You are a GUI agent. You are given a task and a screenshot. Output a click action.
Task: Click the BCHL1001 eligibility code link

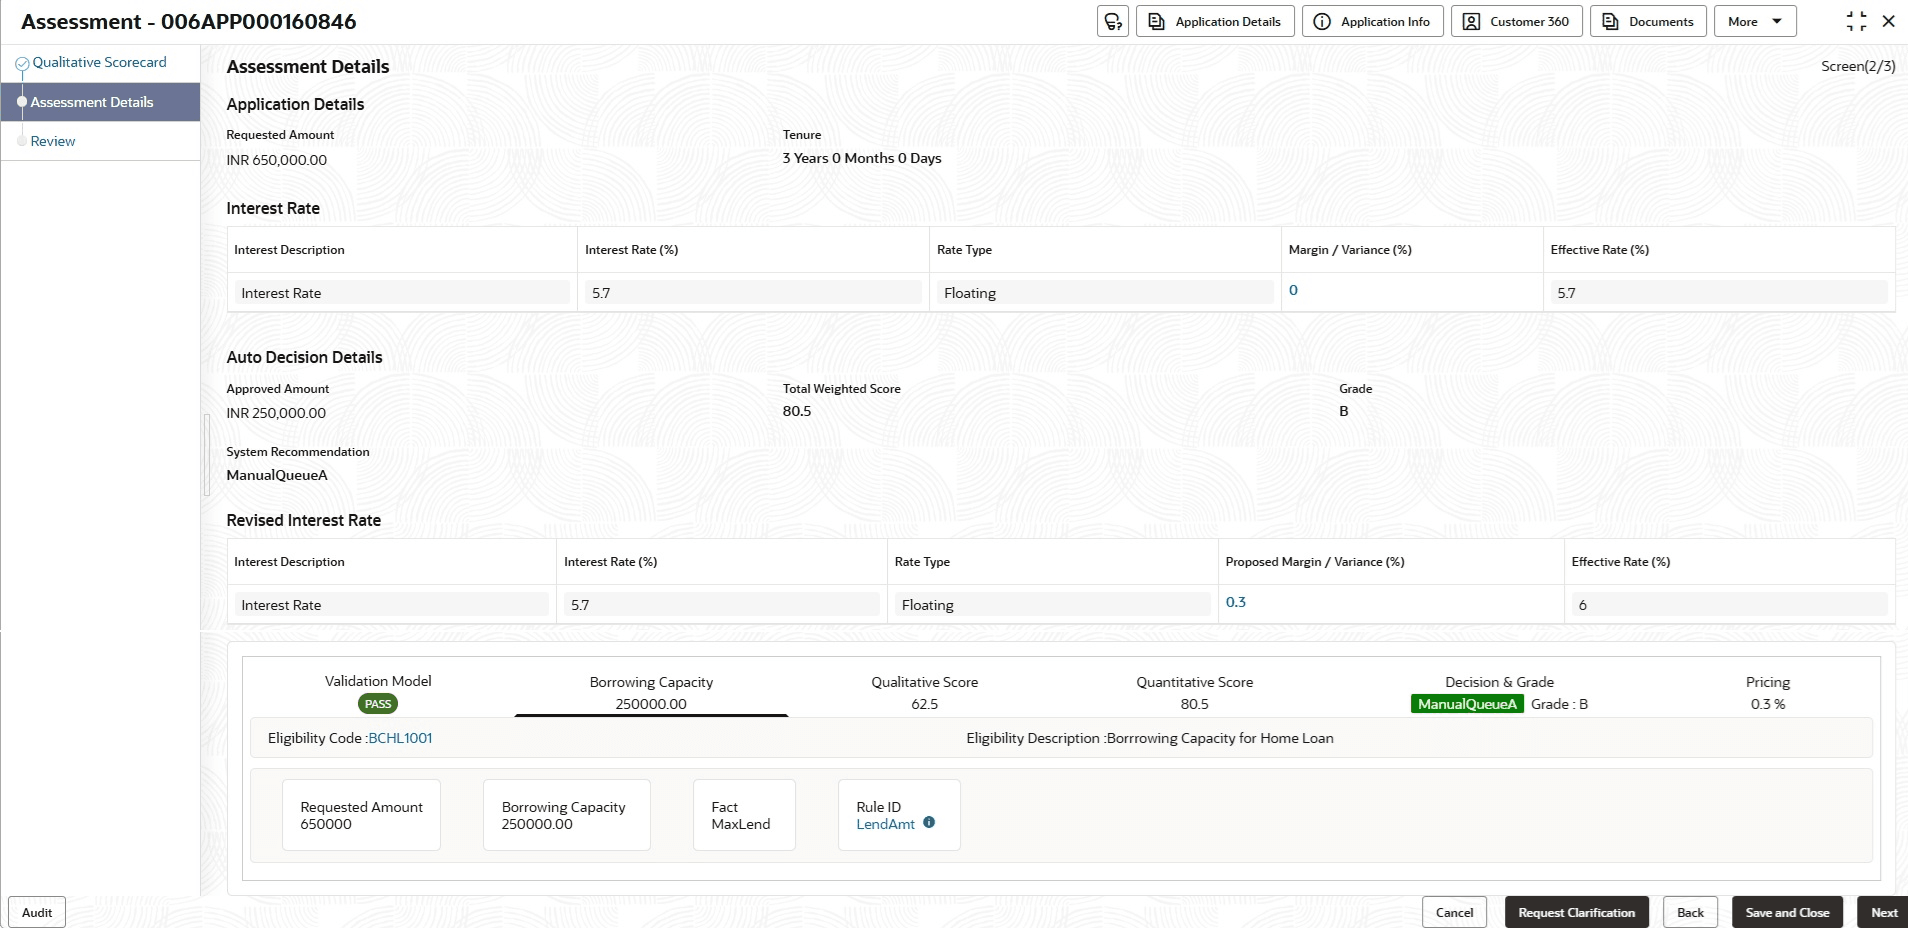400,738
